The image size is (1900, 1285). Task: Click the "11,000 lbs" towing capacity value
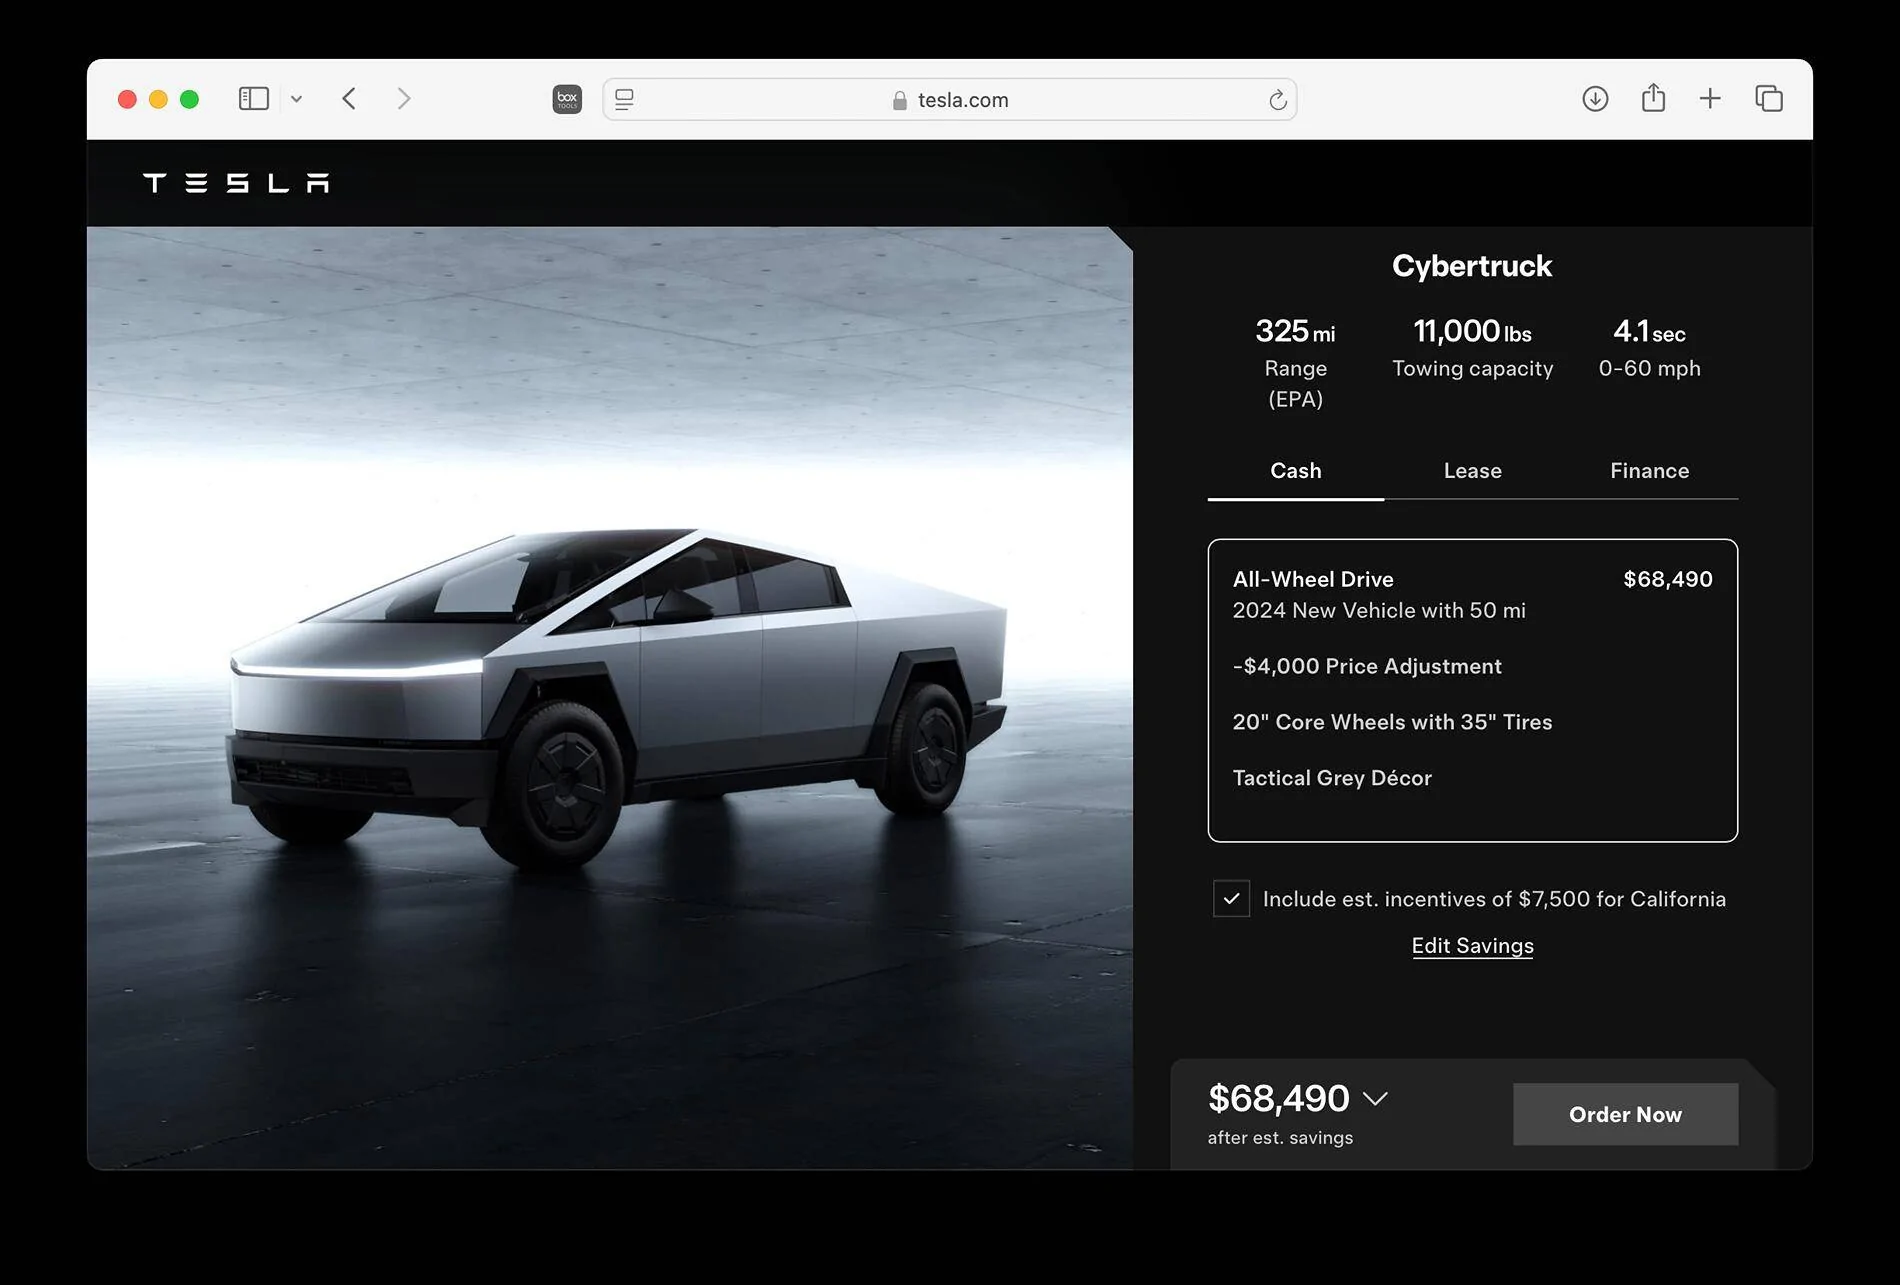point(1472,331)
